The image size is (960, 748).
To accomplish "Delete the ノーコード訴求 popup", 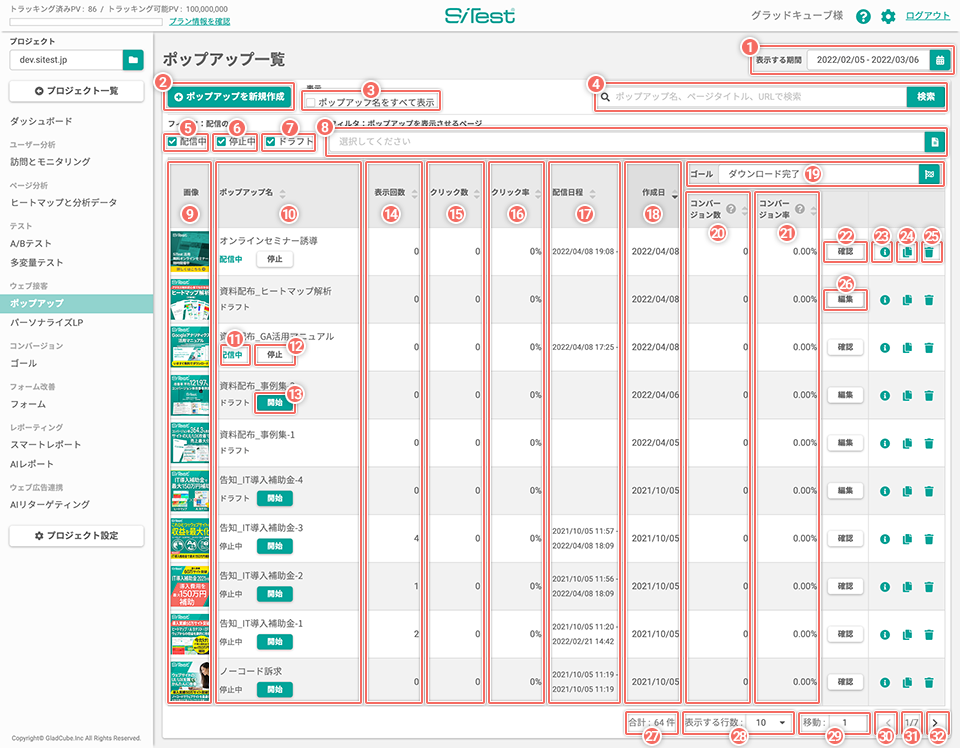I will 929,682.
